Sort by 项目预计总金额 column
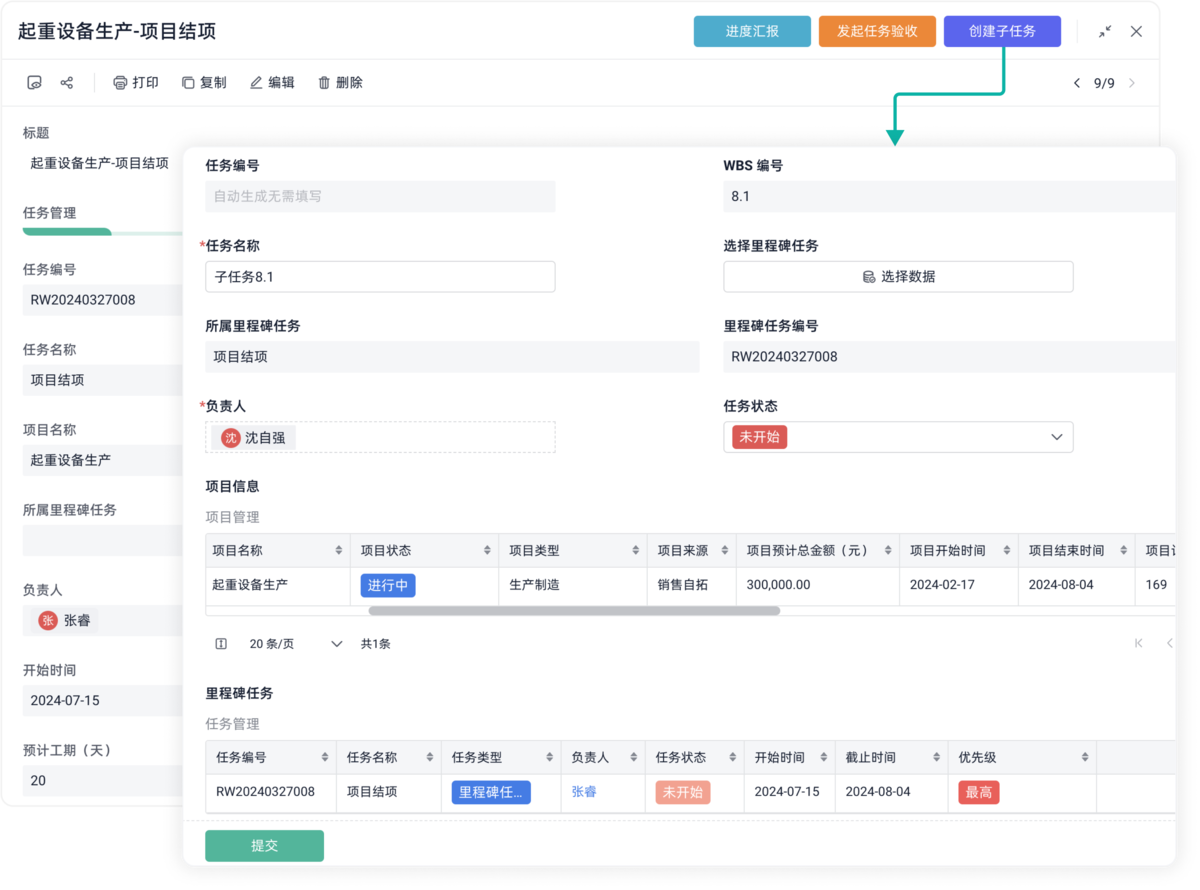Viewport: 1200px width, 890px height. pyautogui.click(x=887, y=551)
